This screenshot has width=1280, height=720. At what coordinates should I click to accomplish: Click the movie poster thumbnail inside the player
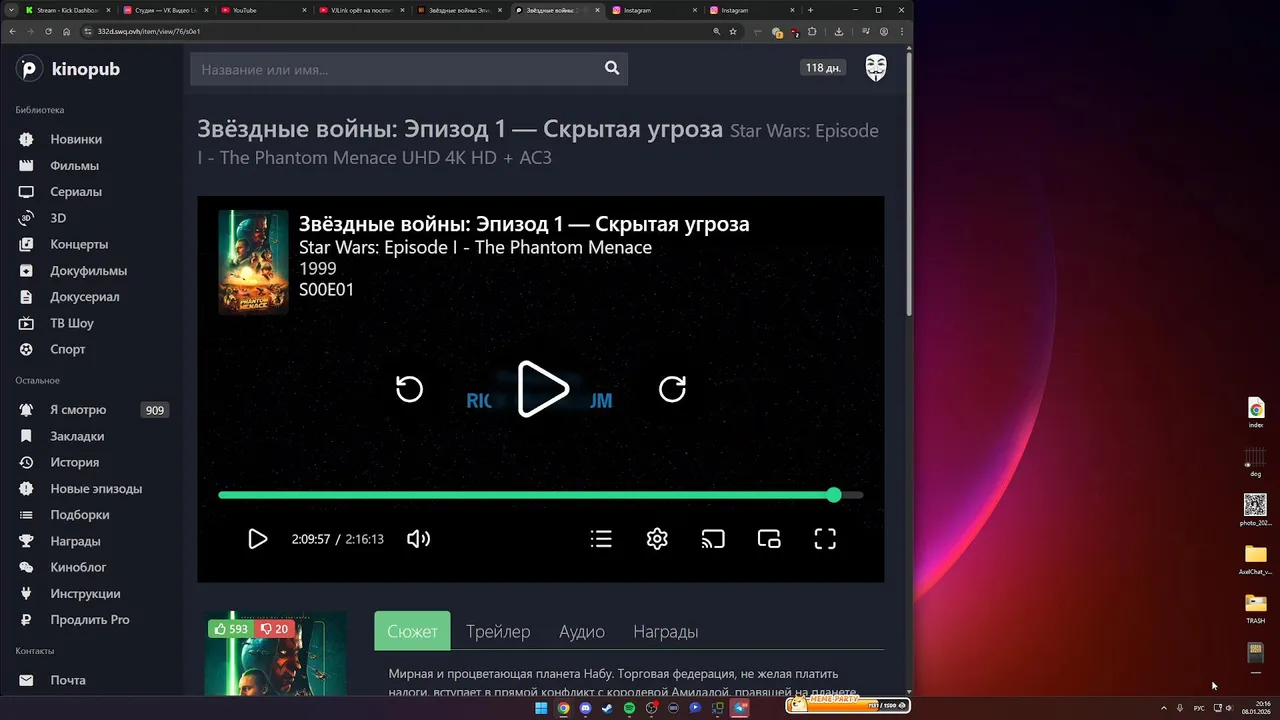(253, 262)
